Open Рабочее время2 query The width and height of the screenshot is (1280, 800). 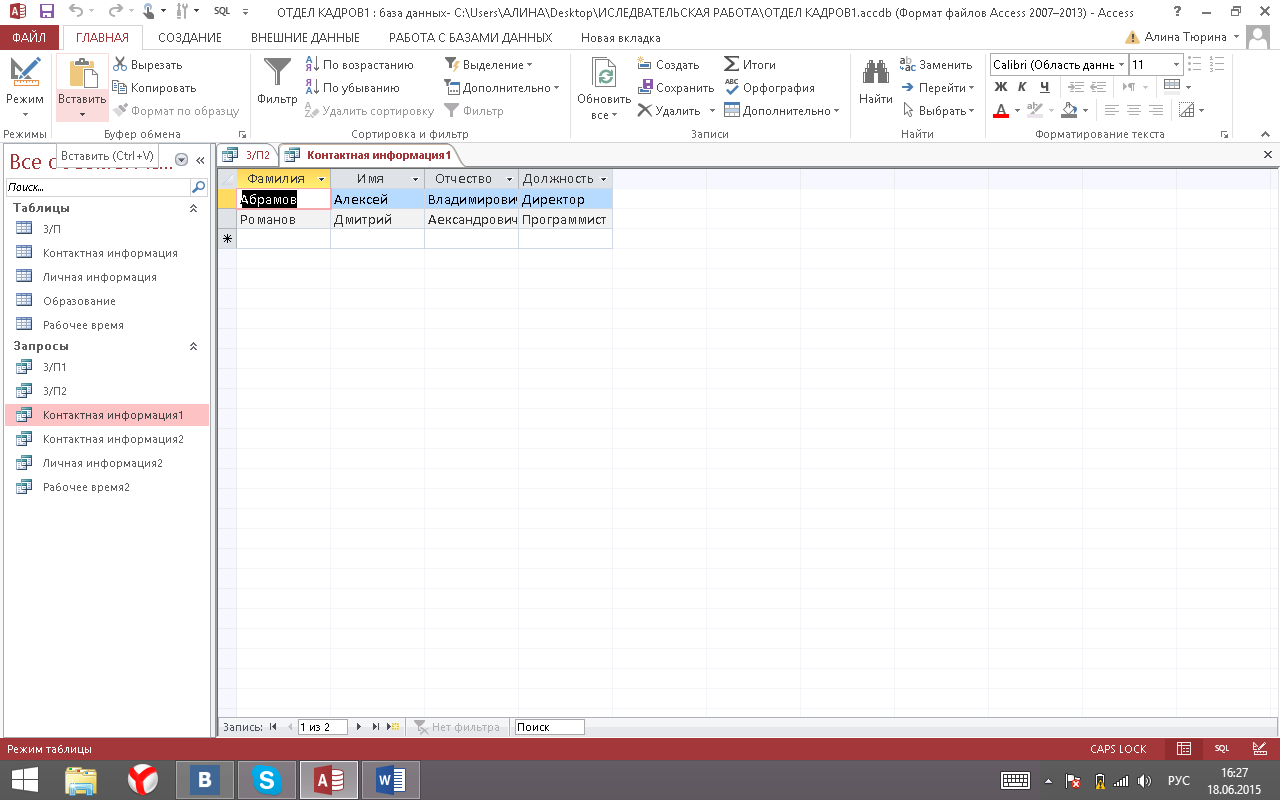tap(86, 487)
